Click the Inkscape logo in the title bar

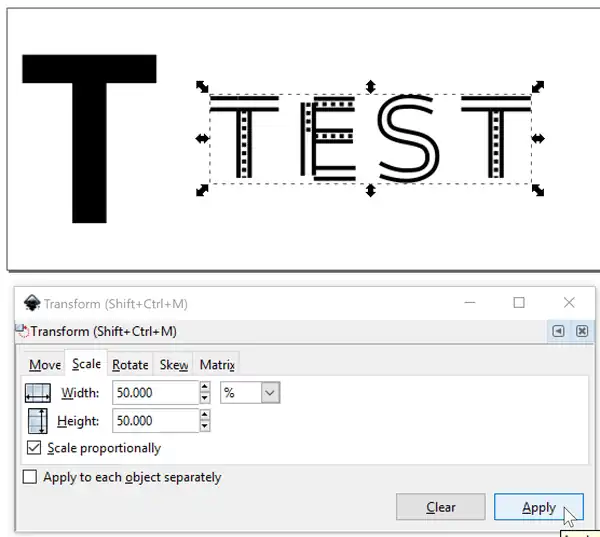point(31,304)
